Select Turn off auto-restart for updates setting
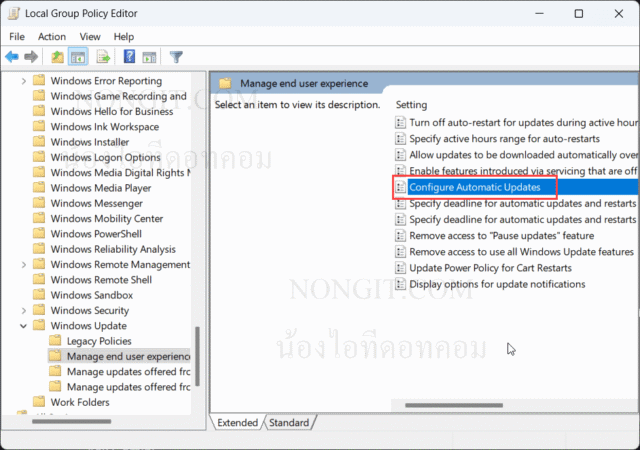The height and width of the screenshot is (450, 640). pyautogui.click(x=524, y=123)
